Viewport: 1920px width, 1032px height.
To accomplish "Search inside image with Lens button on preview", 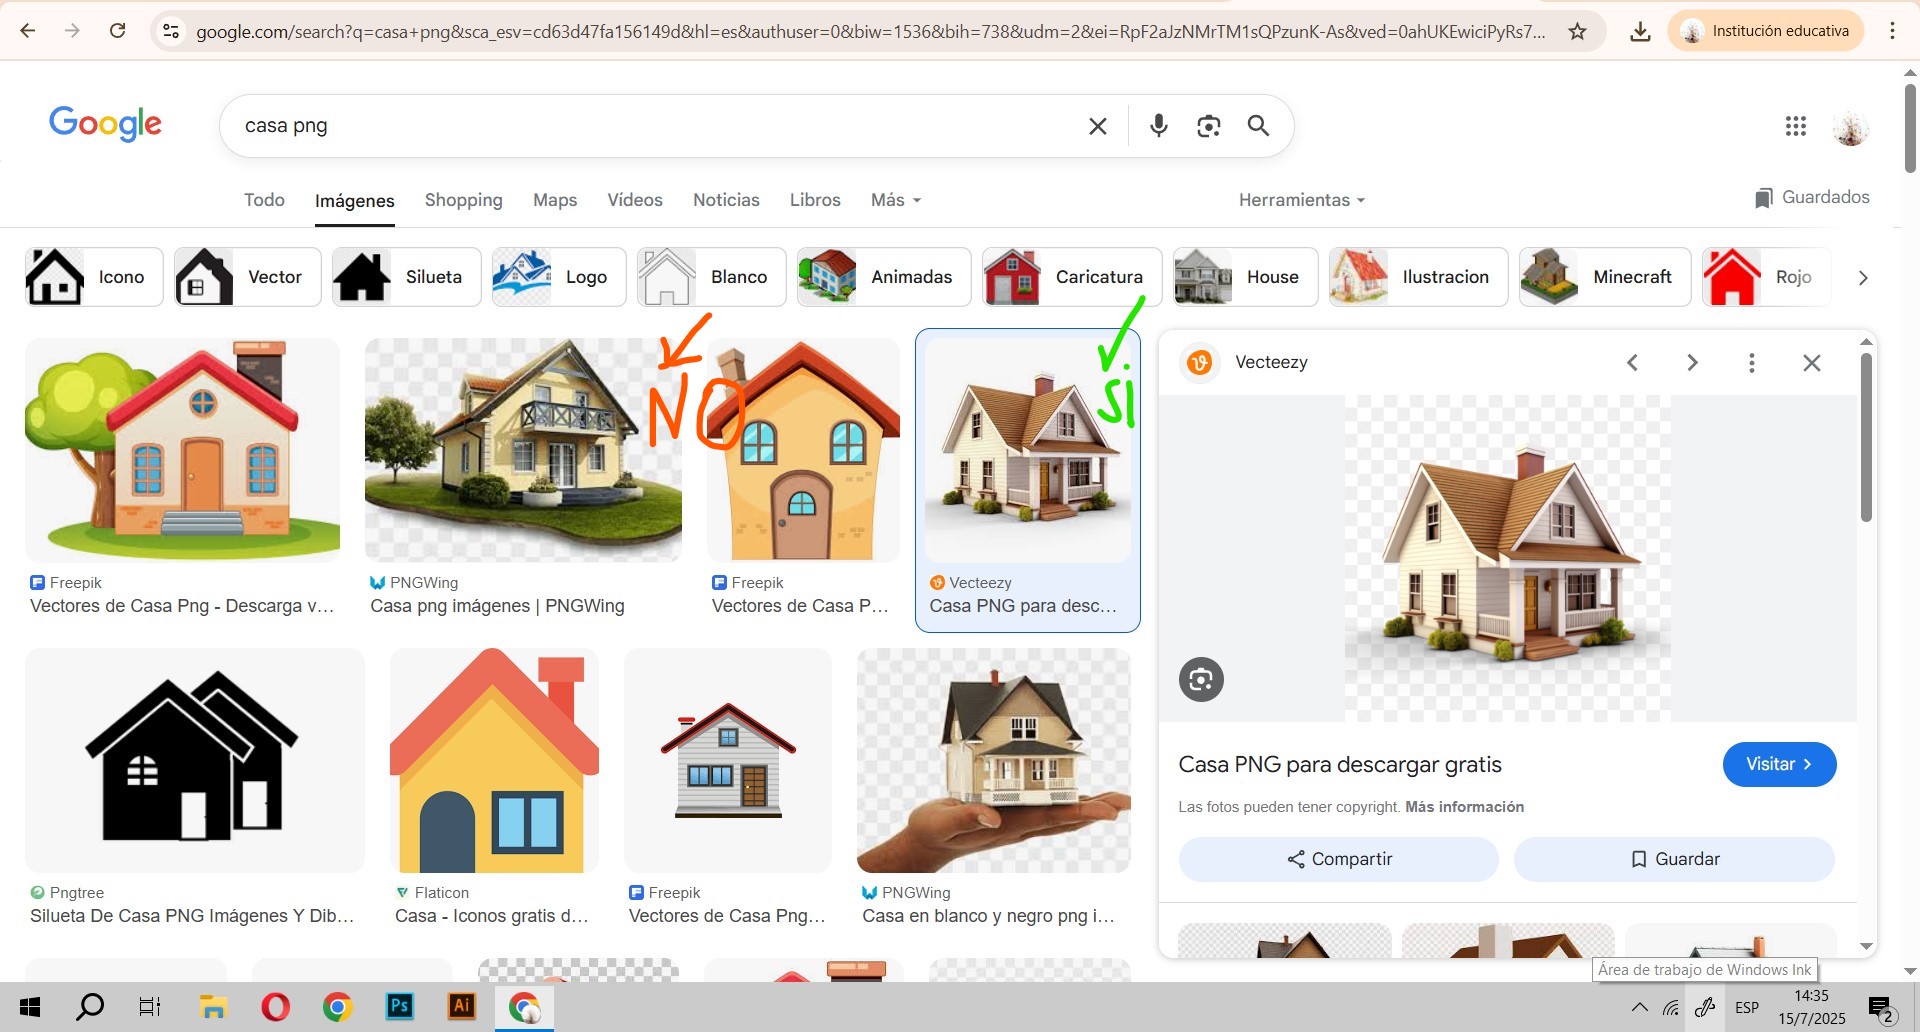I will tap(1201, 680).
